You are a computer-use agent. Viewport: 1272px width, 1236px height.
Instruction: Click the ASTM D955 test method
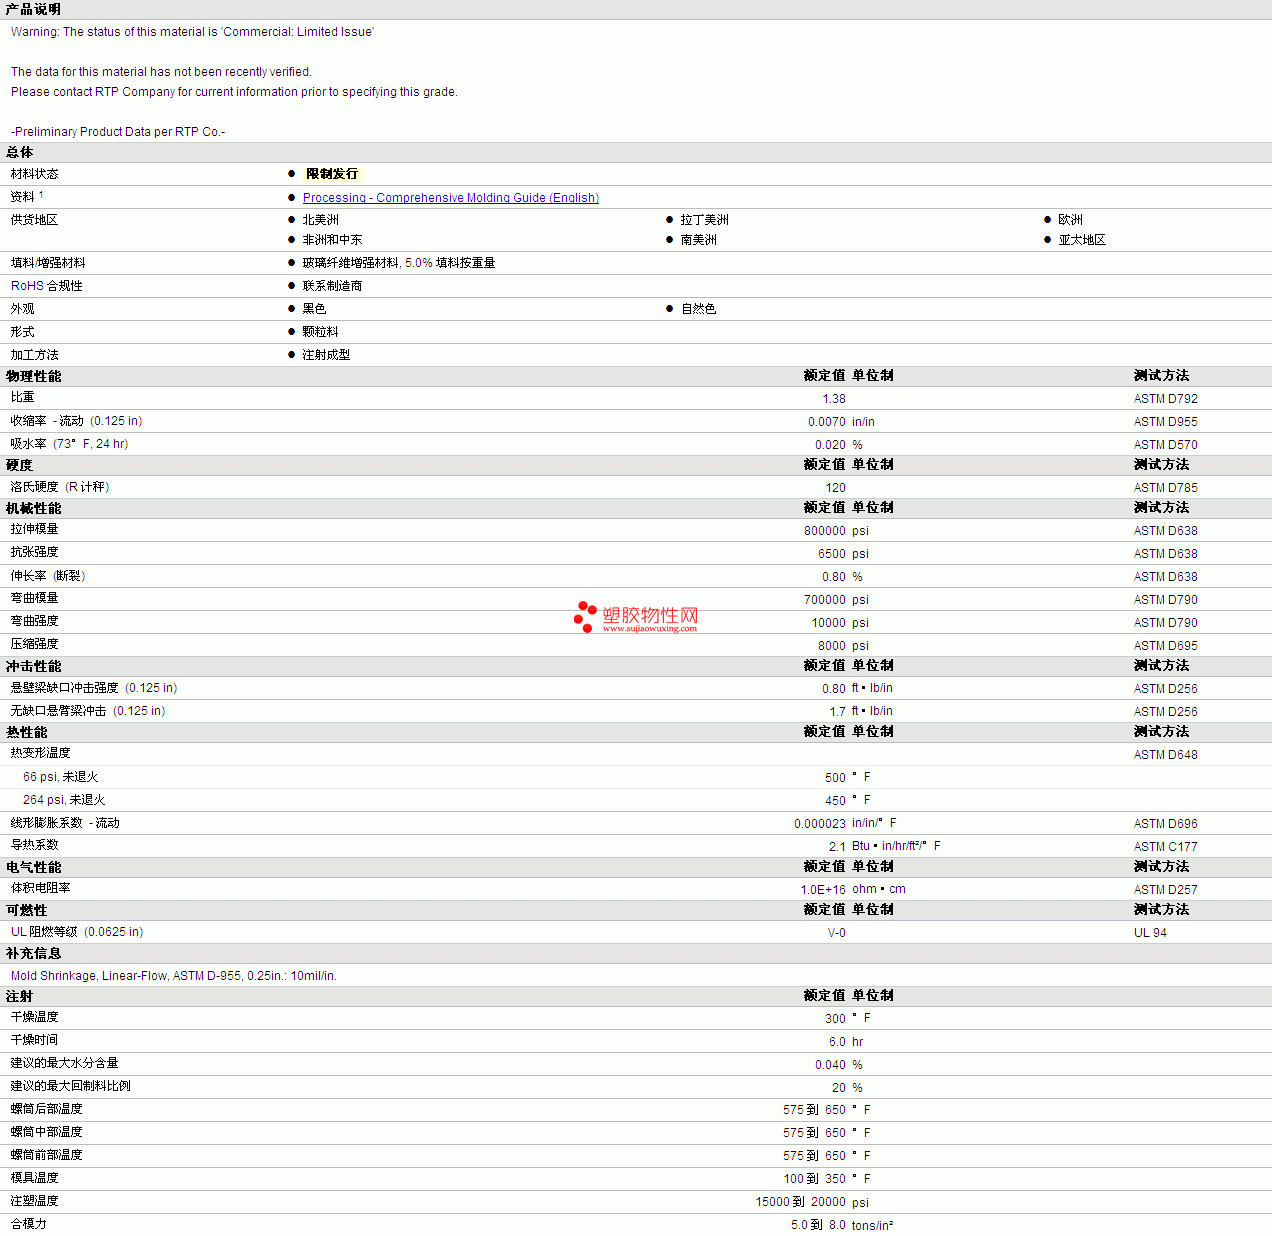click(x=1166, y=422)
